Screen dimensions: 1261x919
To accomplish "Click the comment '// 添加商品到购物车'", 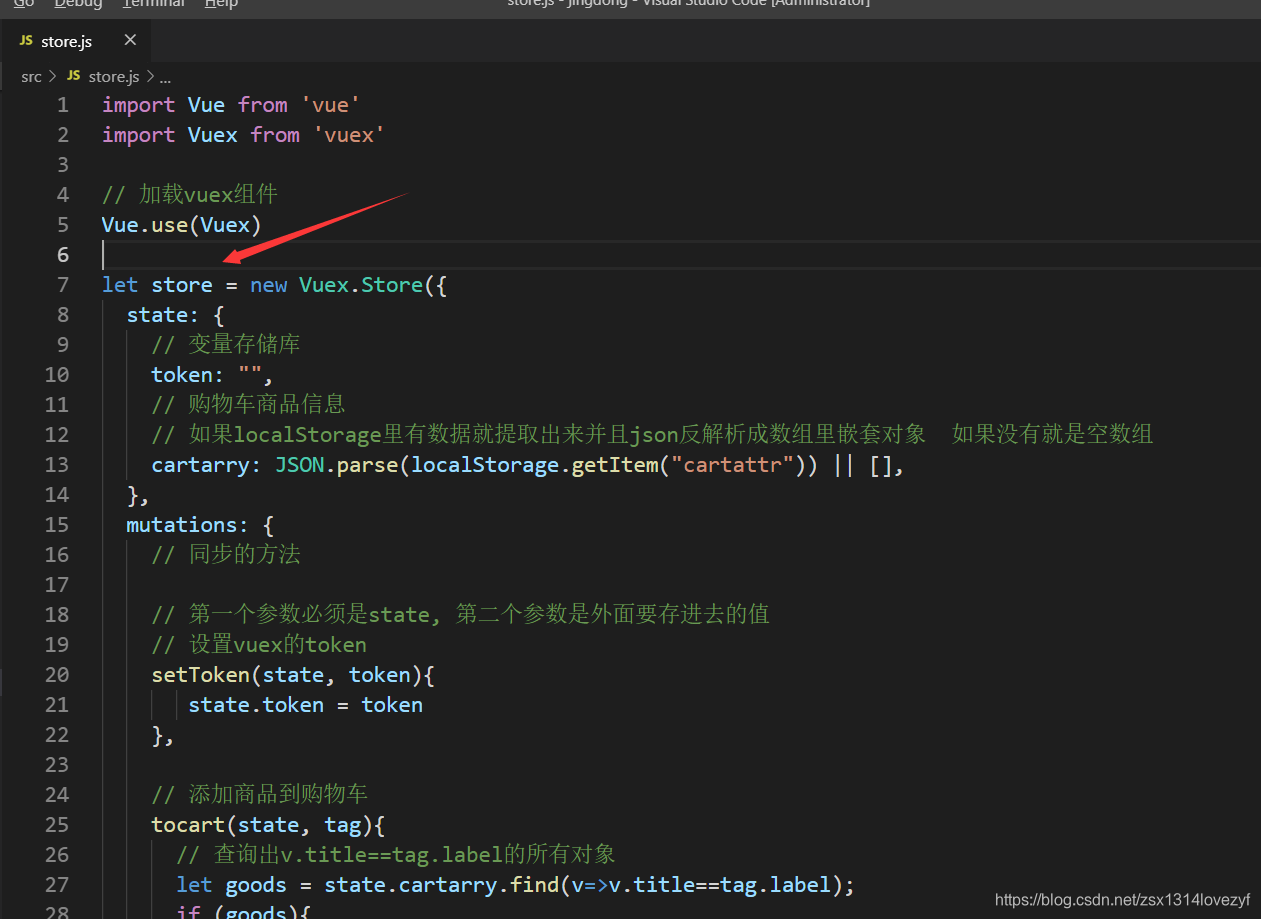I will click(259, 795).
